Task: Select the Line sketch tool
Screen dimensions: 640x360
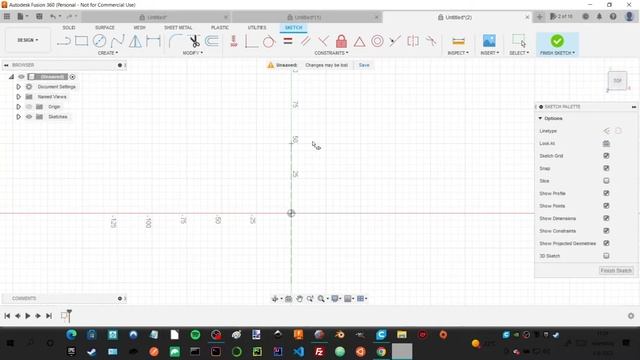Action: pyautogui.click(x=64, y=41)
